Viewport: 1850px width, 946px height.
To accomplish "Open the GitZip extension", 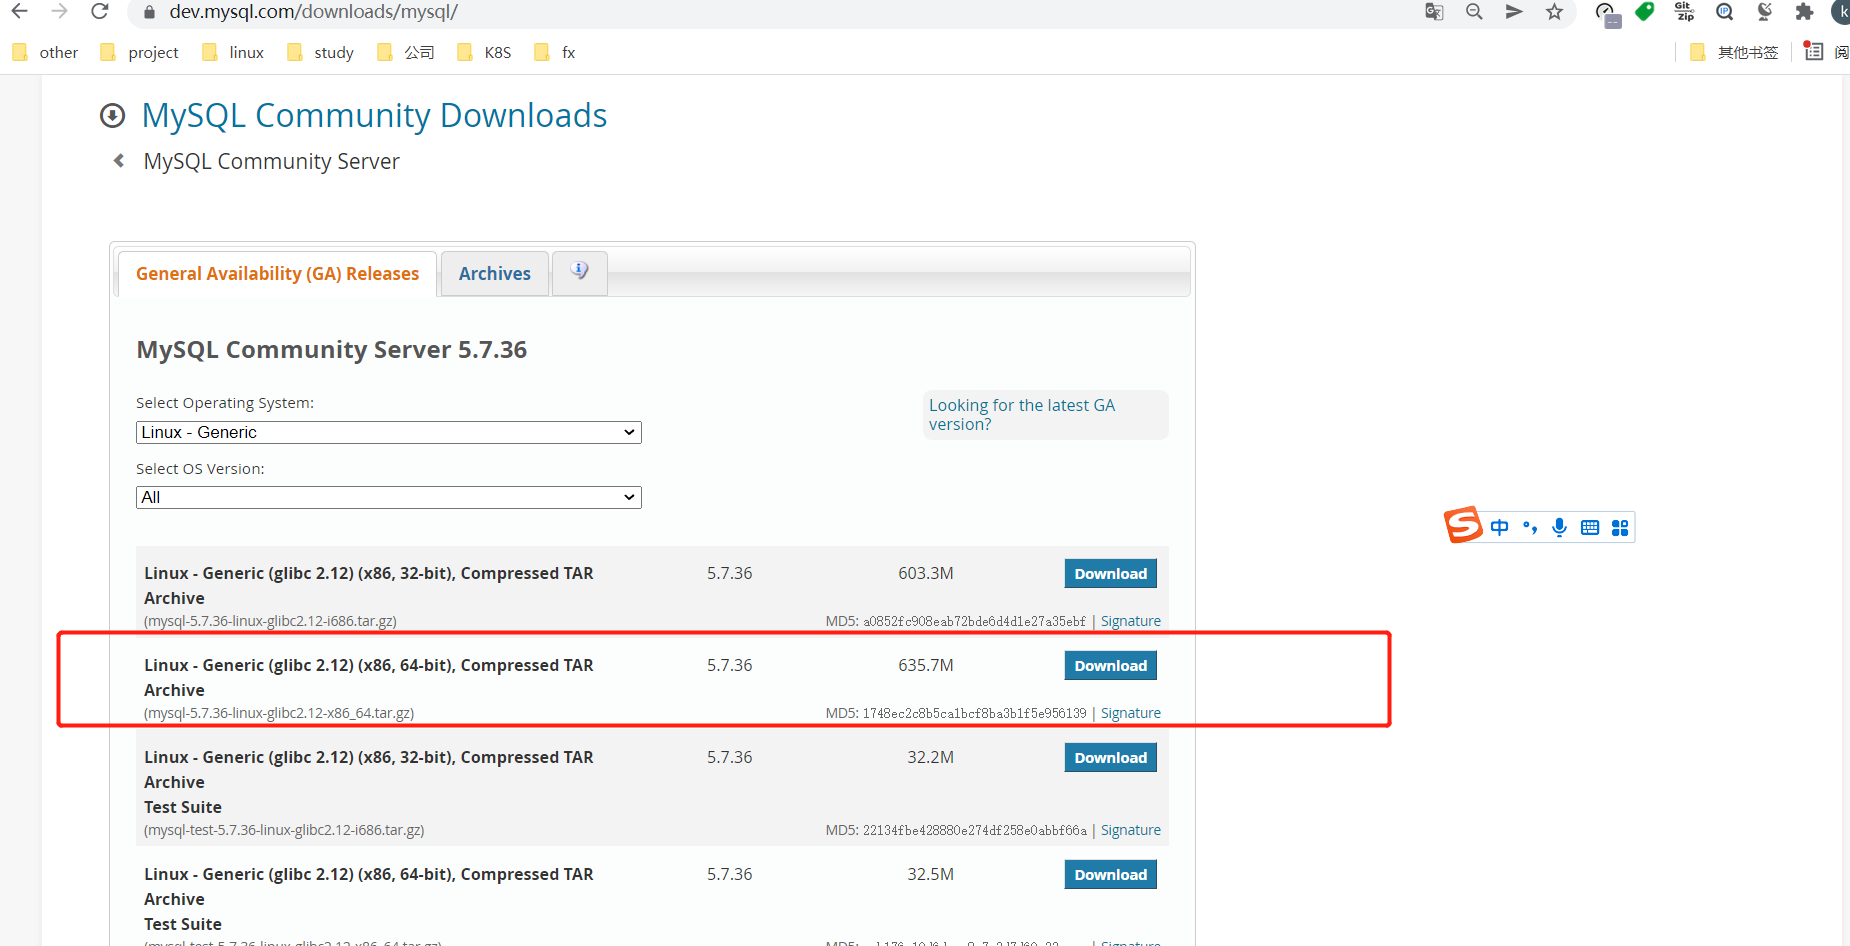I will click(x=1685, y=12).
